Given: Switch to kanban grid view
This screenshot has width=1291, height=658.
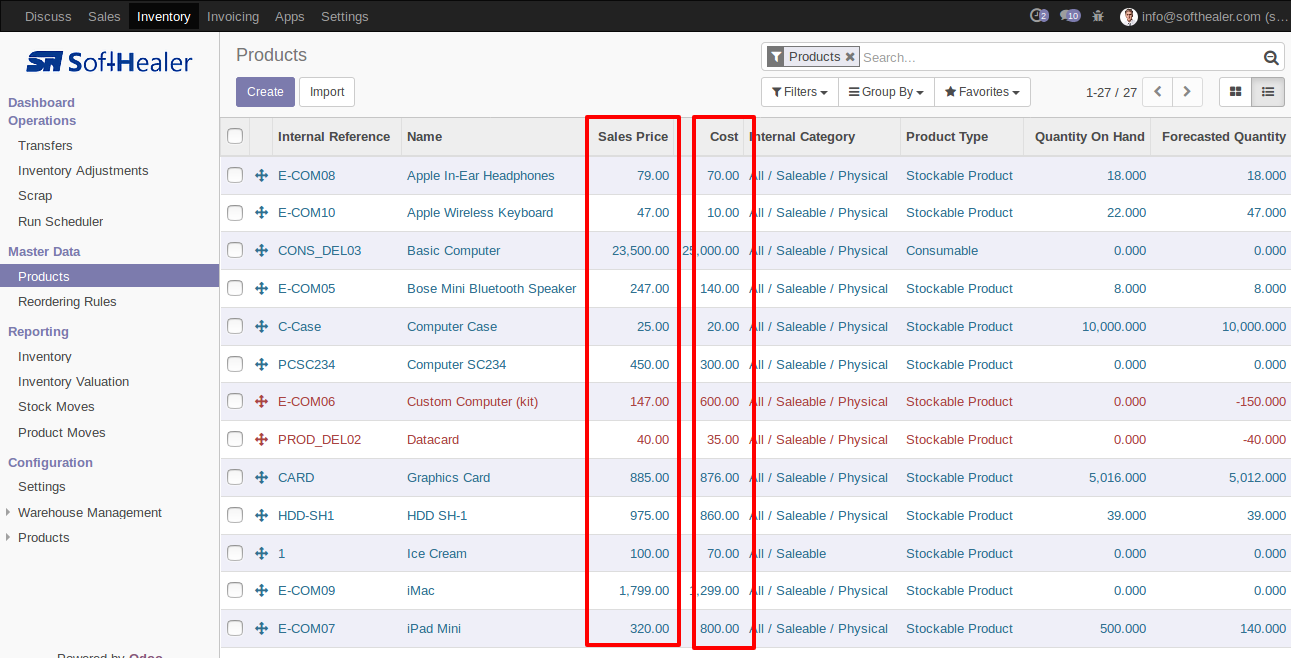Looking at the screenshot, I should [1235, 92].
